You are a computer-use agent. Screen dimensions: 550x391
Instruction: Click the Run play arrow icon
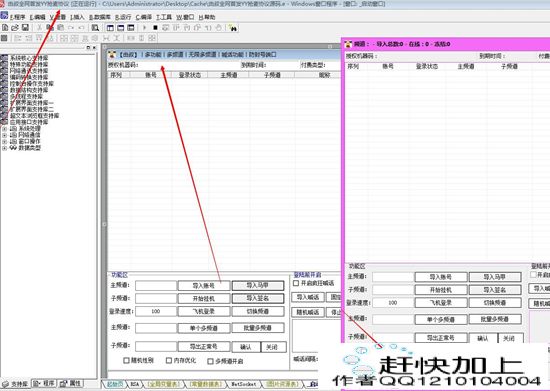(x=145, y=28)
